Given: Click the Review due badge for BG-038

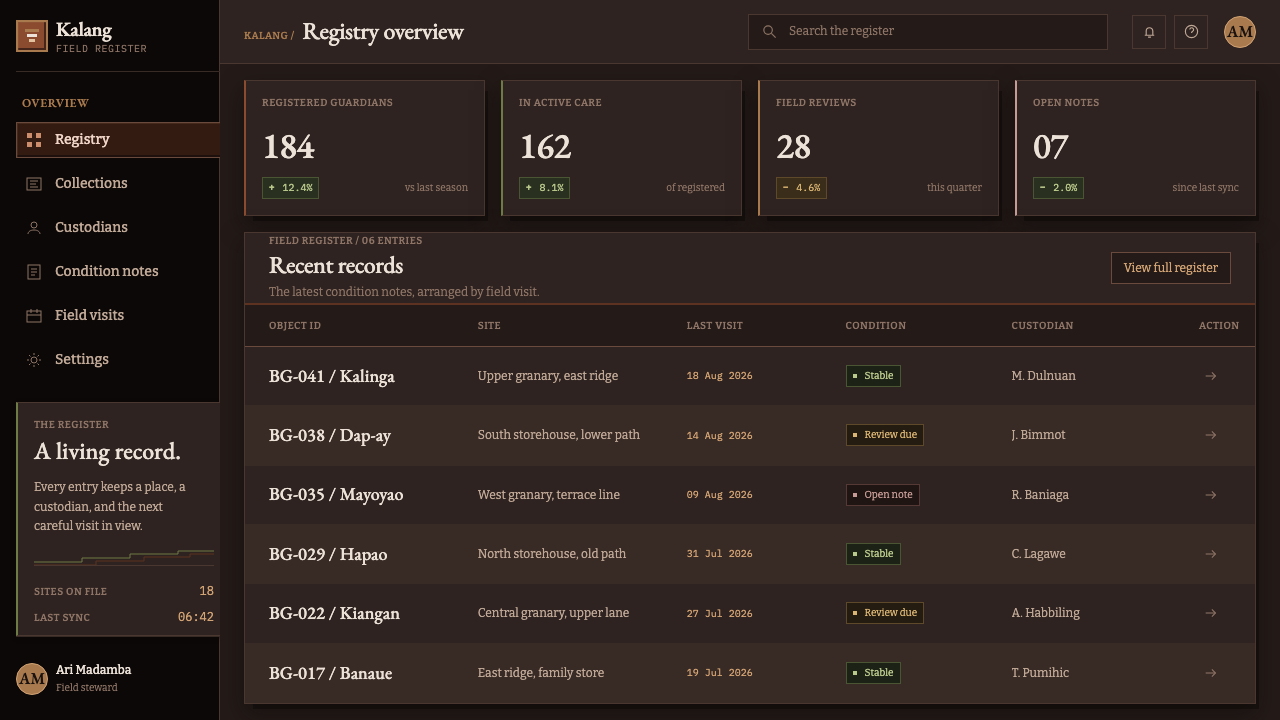Looking at the screenshot, I should [x=885, y=435].
